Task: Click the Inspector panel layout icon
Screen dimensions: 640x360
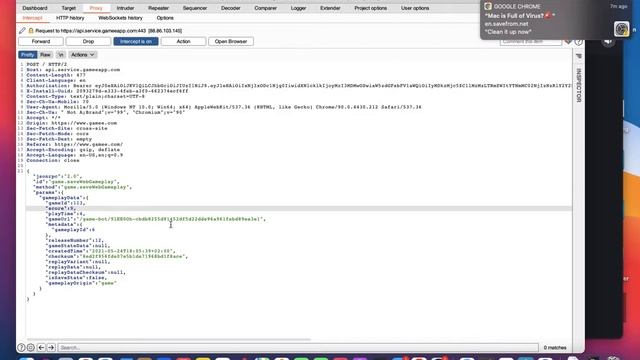Action: (578, 56)
